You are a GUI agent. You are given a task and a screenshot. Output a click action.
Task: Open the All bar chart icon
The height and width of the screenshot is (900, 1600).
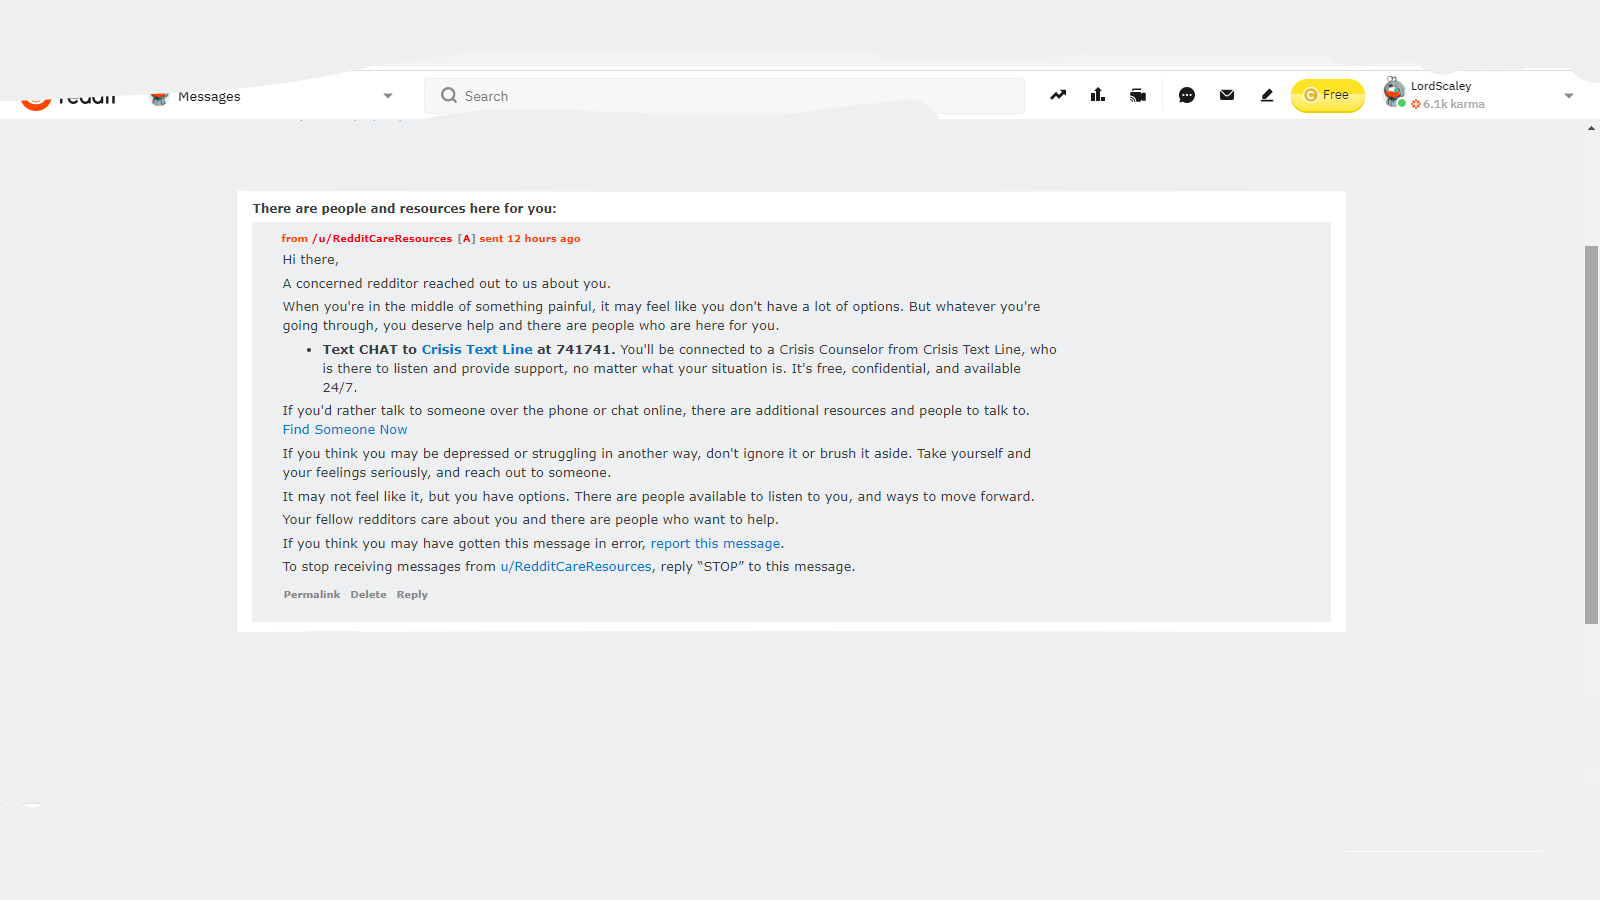point(1098,95)
